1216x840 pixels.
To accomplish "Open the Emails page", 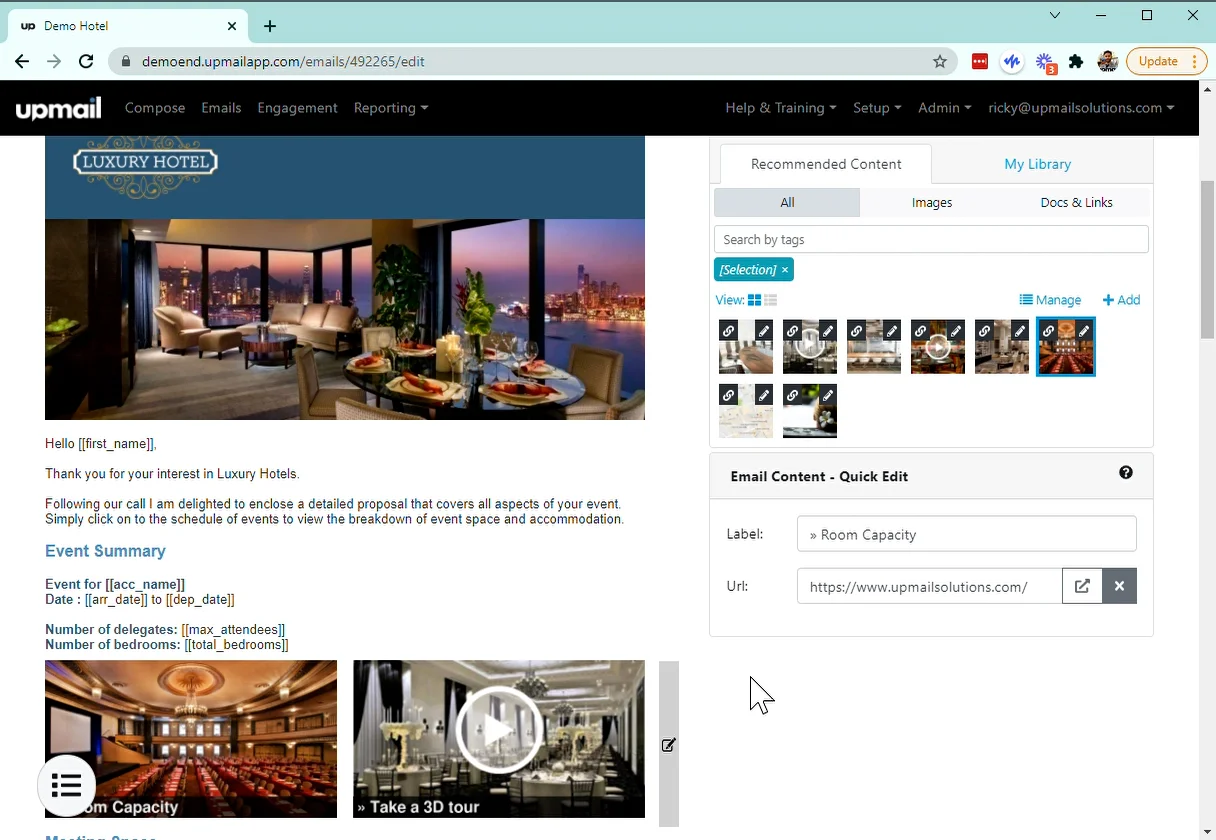I will tap(221, 108).
